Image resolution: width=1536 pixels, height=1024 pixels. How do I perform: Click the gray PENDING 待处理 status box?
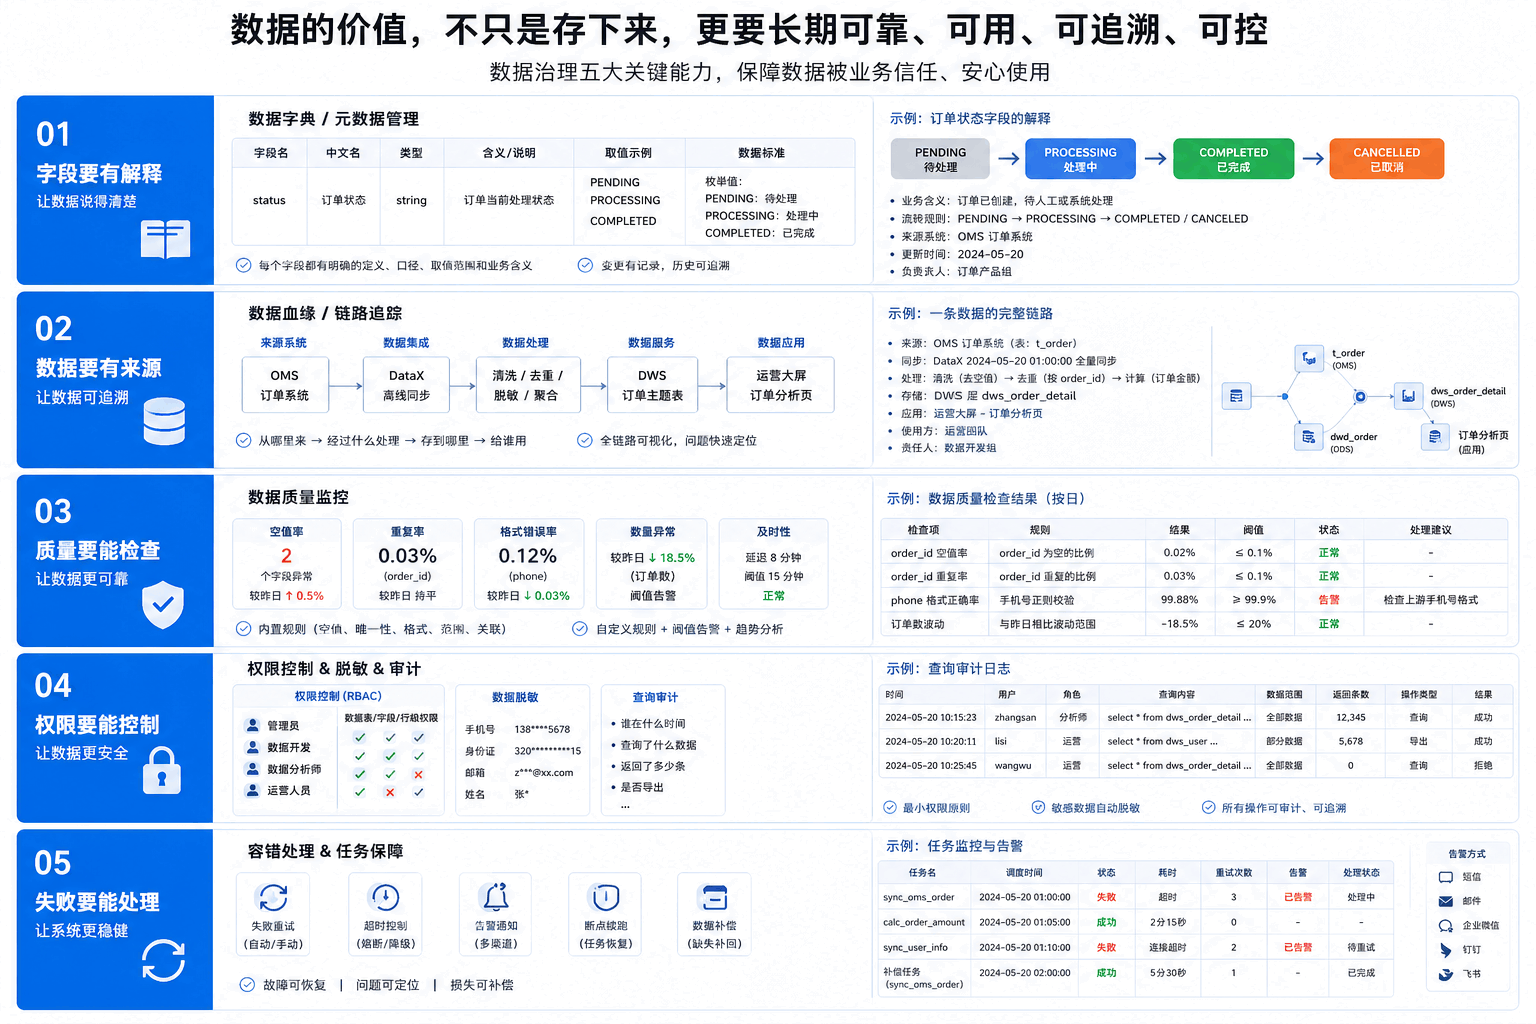coord(941,159)
